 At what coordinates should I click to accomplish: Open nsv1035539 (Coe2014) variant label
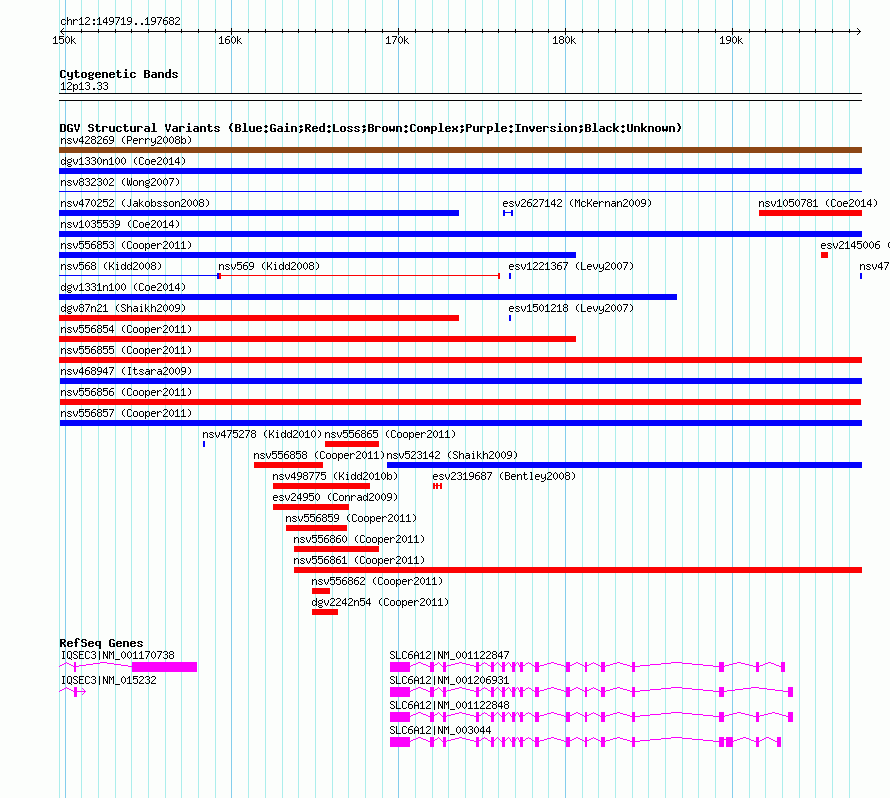click(x=120, y=224)
